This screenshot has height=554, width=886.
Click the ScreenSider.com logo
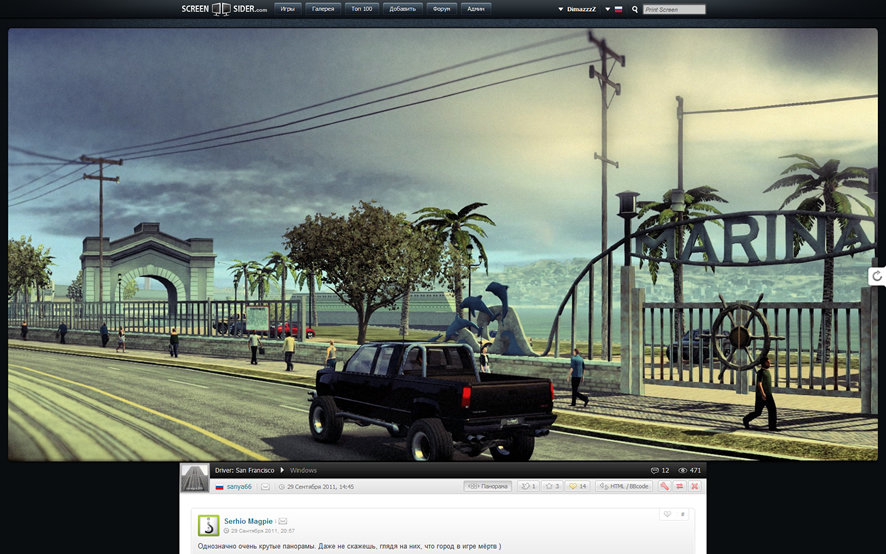224,9
